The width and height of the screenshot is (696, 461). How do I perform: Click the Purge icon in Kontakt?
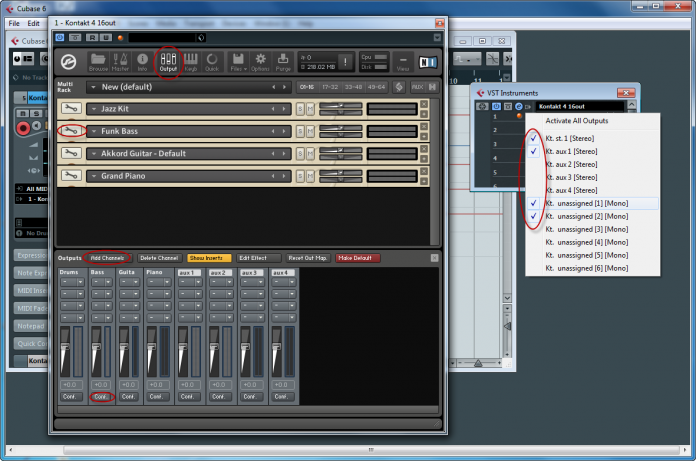click(283, 62)
